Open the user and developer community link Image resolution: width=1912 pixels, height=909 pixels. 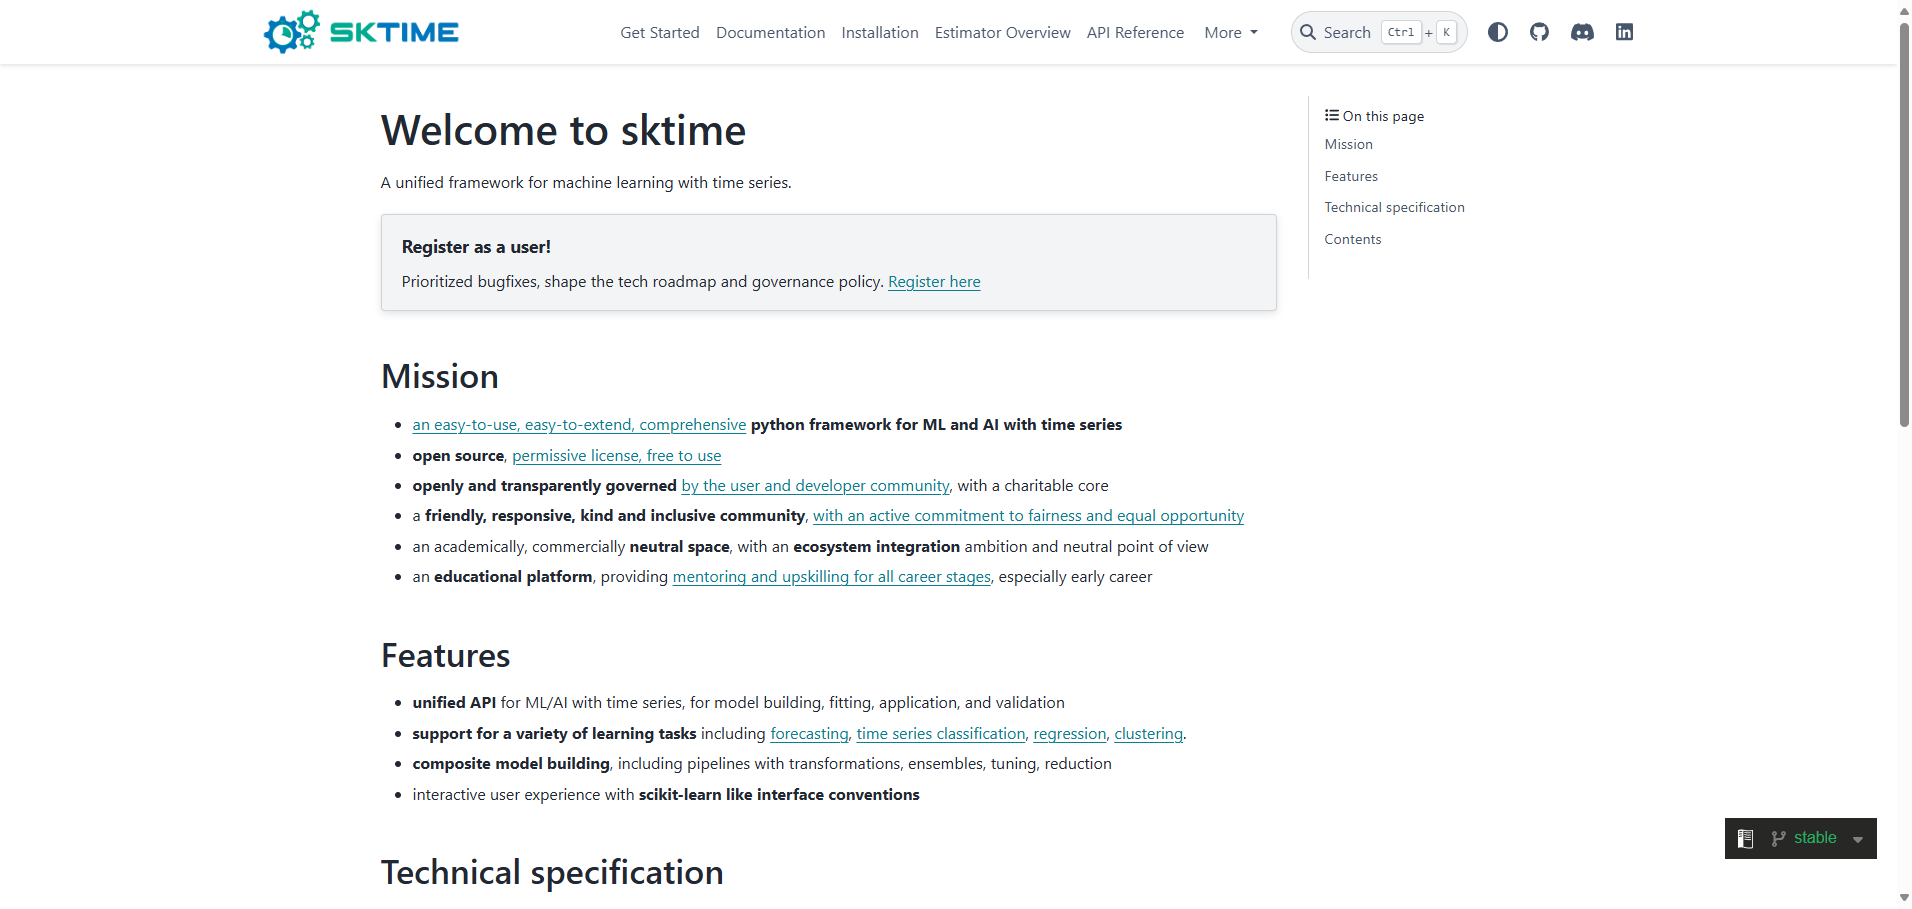pos(815,486)
